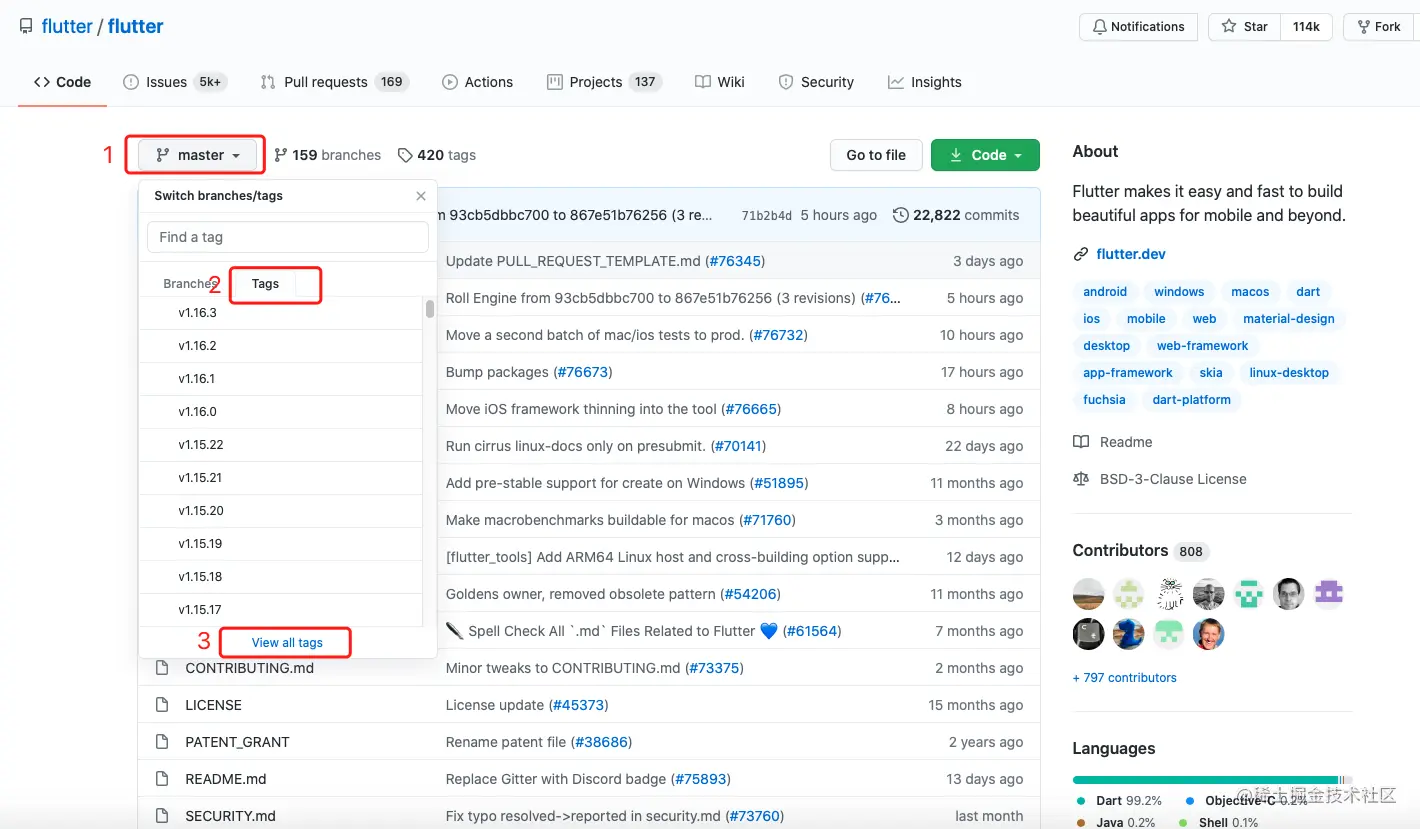Viewport: 1420px width, 829px height.
Task: Select tag v1.15.18
Action: [280, 577]
